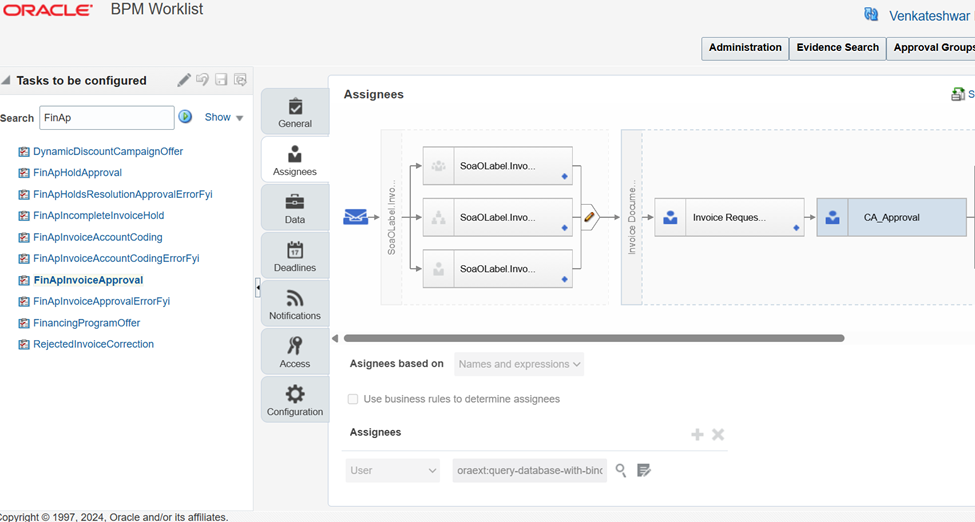Click the Evidence Search button
Screen dimensions: 975x522
pos(838,48)
